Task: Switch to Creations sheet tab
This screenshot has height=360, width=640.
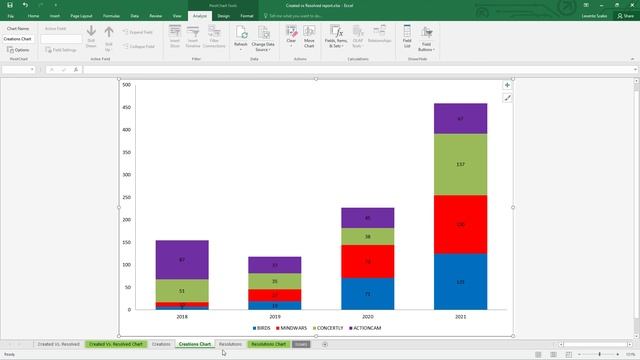Action: pyautogui.click(x=161, y=344)
